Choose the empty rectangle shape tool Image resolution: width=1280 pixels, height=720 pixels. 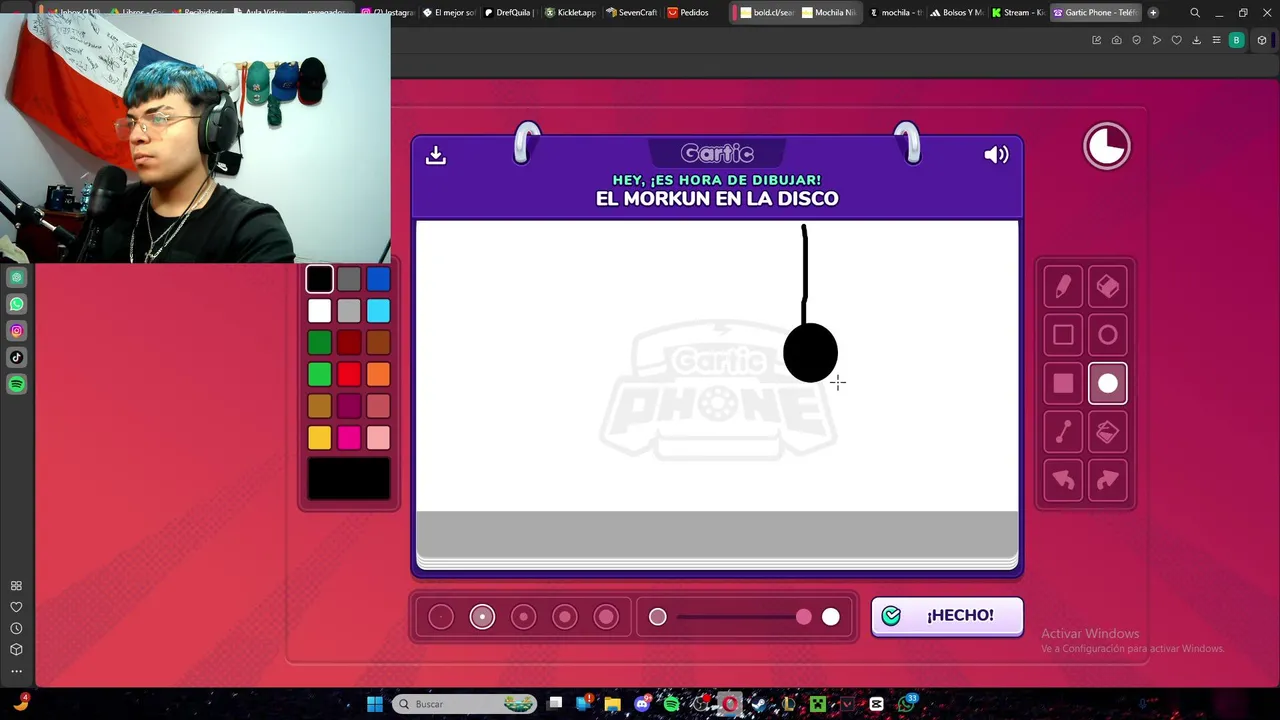(1063, 335)
